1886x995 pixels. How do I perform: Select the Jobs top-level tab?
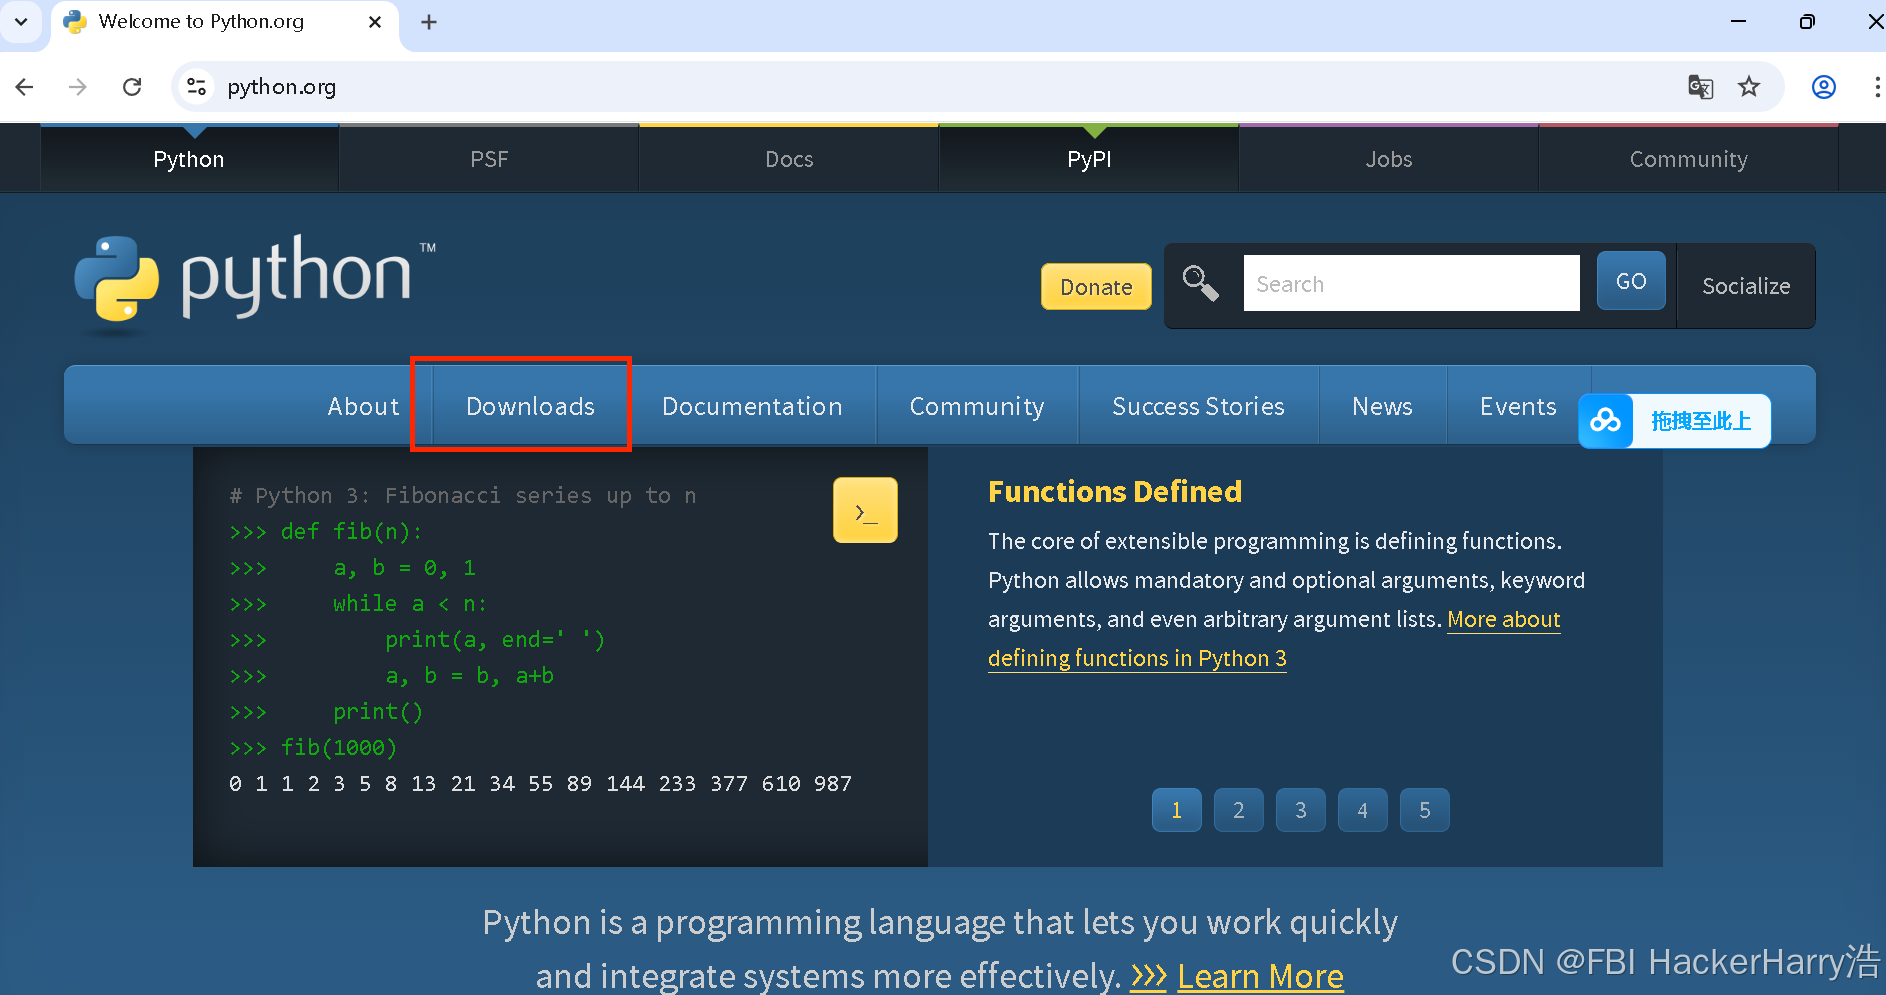click(x=1389, y=159)
